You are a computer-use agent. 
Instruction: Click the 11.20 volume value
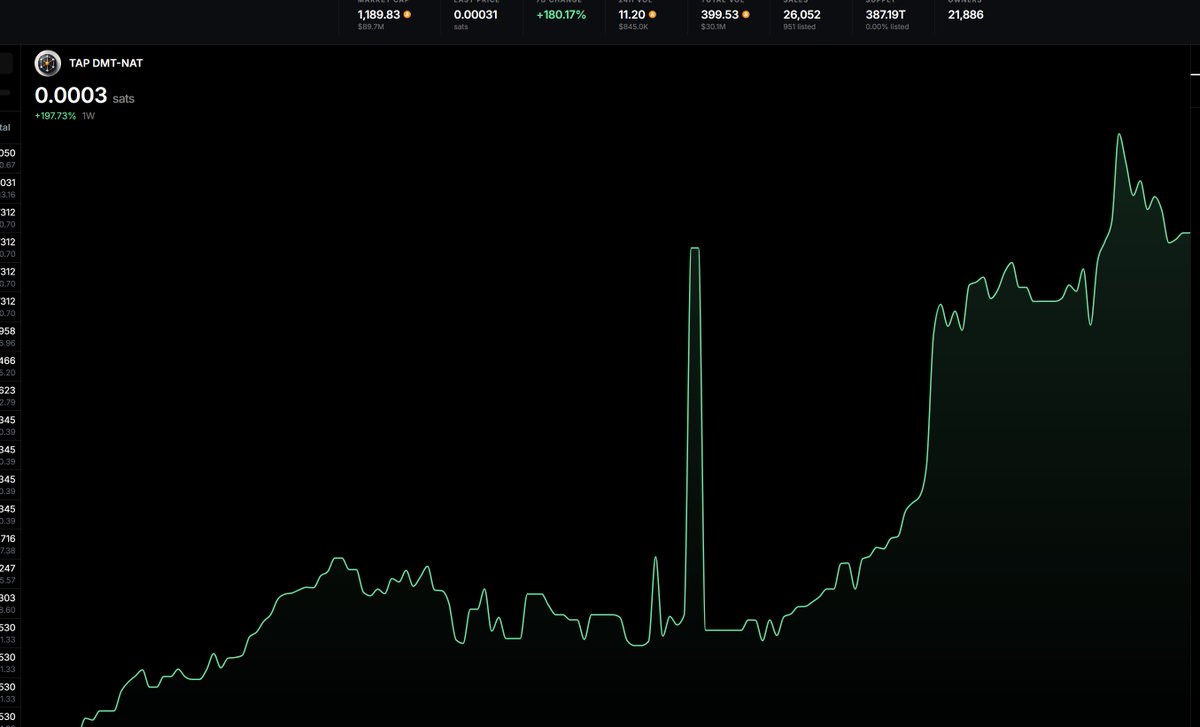click(x=632, y=15)
